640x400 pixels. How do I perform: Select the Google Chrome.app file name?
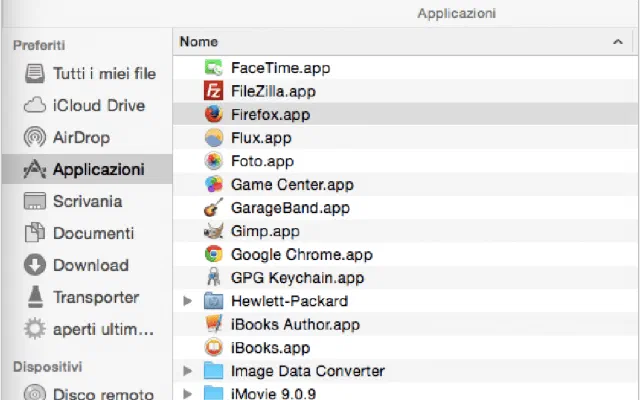(x=302, y=254)
